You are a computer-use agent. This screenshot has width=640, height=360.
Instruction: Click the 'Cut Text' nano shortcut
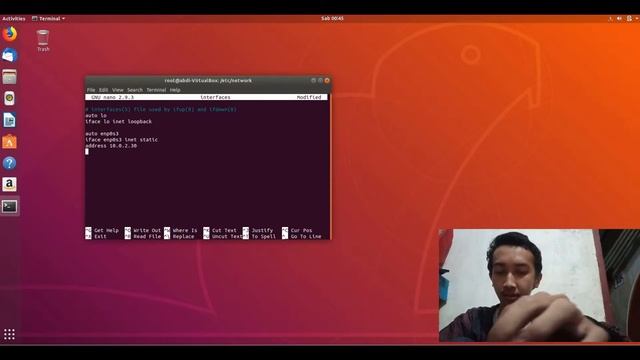220,231
